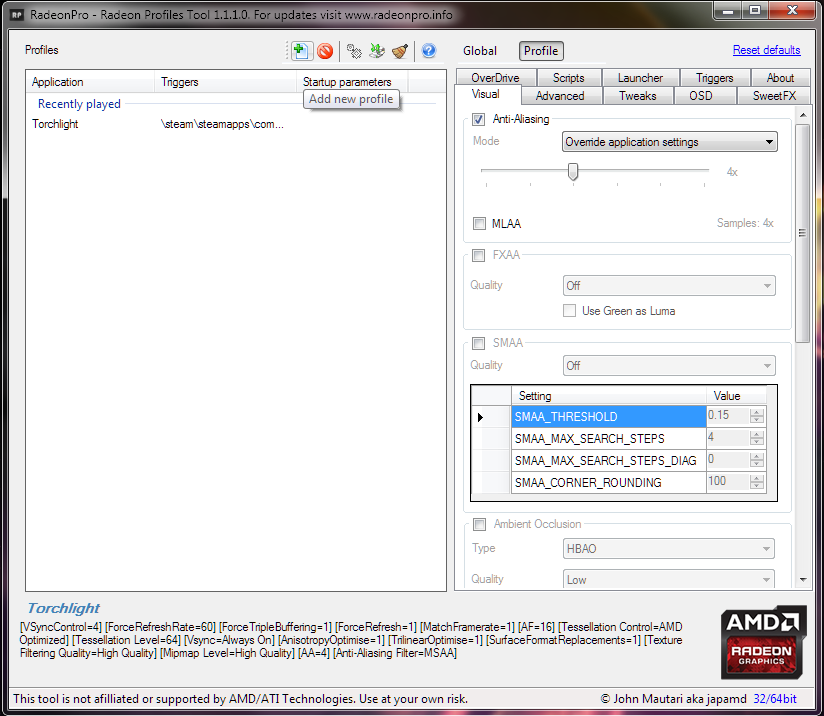This screenshot has width=824, height=716.
Task: Select the SMAA_THRESHOLD setting row
Action: (609, 416)
